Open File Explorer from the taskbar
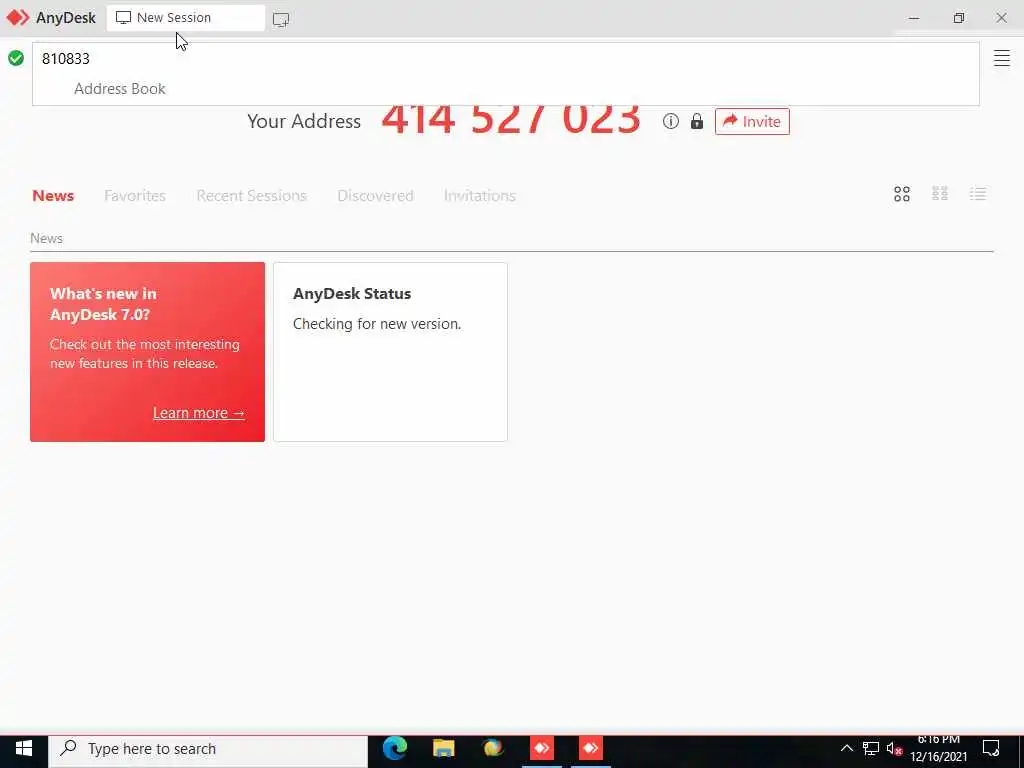 [x=444, y=748]
